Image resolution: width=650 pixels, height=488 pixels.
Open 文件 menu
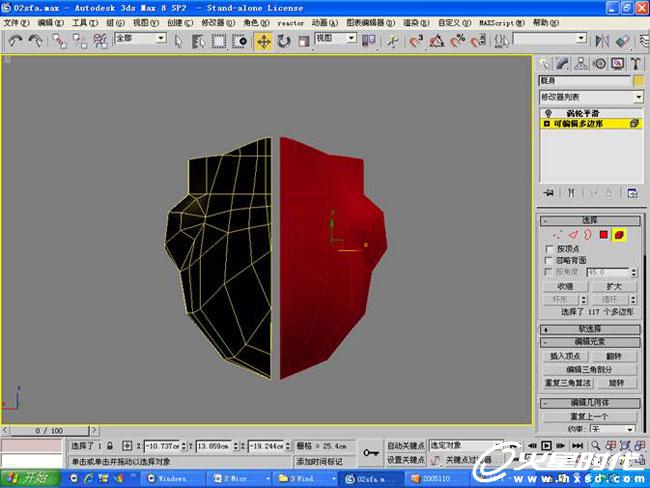click(x=16, y=23)
